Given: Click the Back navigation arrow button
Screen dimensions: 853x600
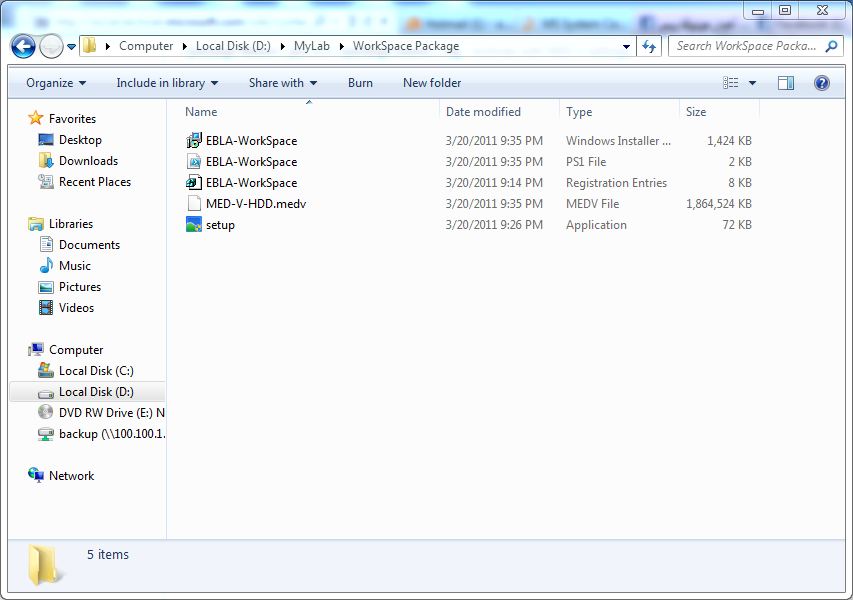Looking at the screenshot, I should [x=23, y=46].
